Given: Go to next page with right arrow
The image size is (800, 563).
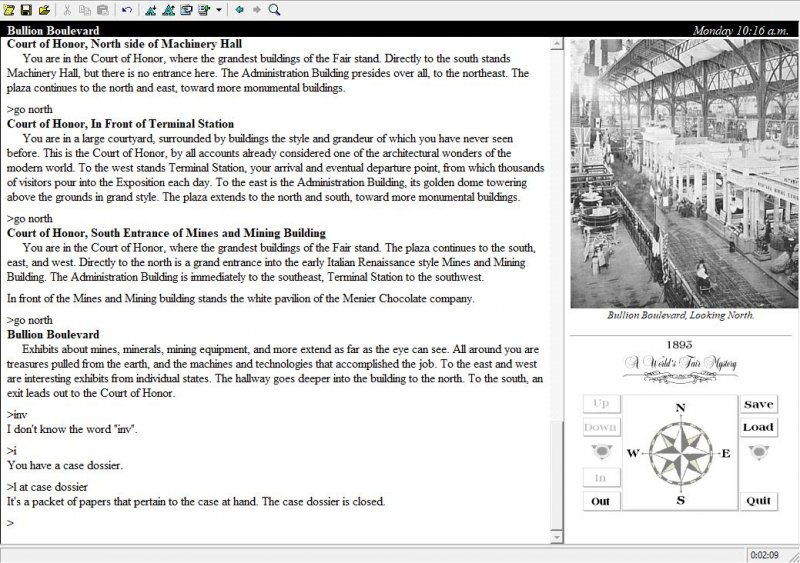Looking at the screenshot, I should pos(257,10).
